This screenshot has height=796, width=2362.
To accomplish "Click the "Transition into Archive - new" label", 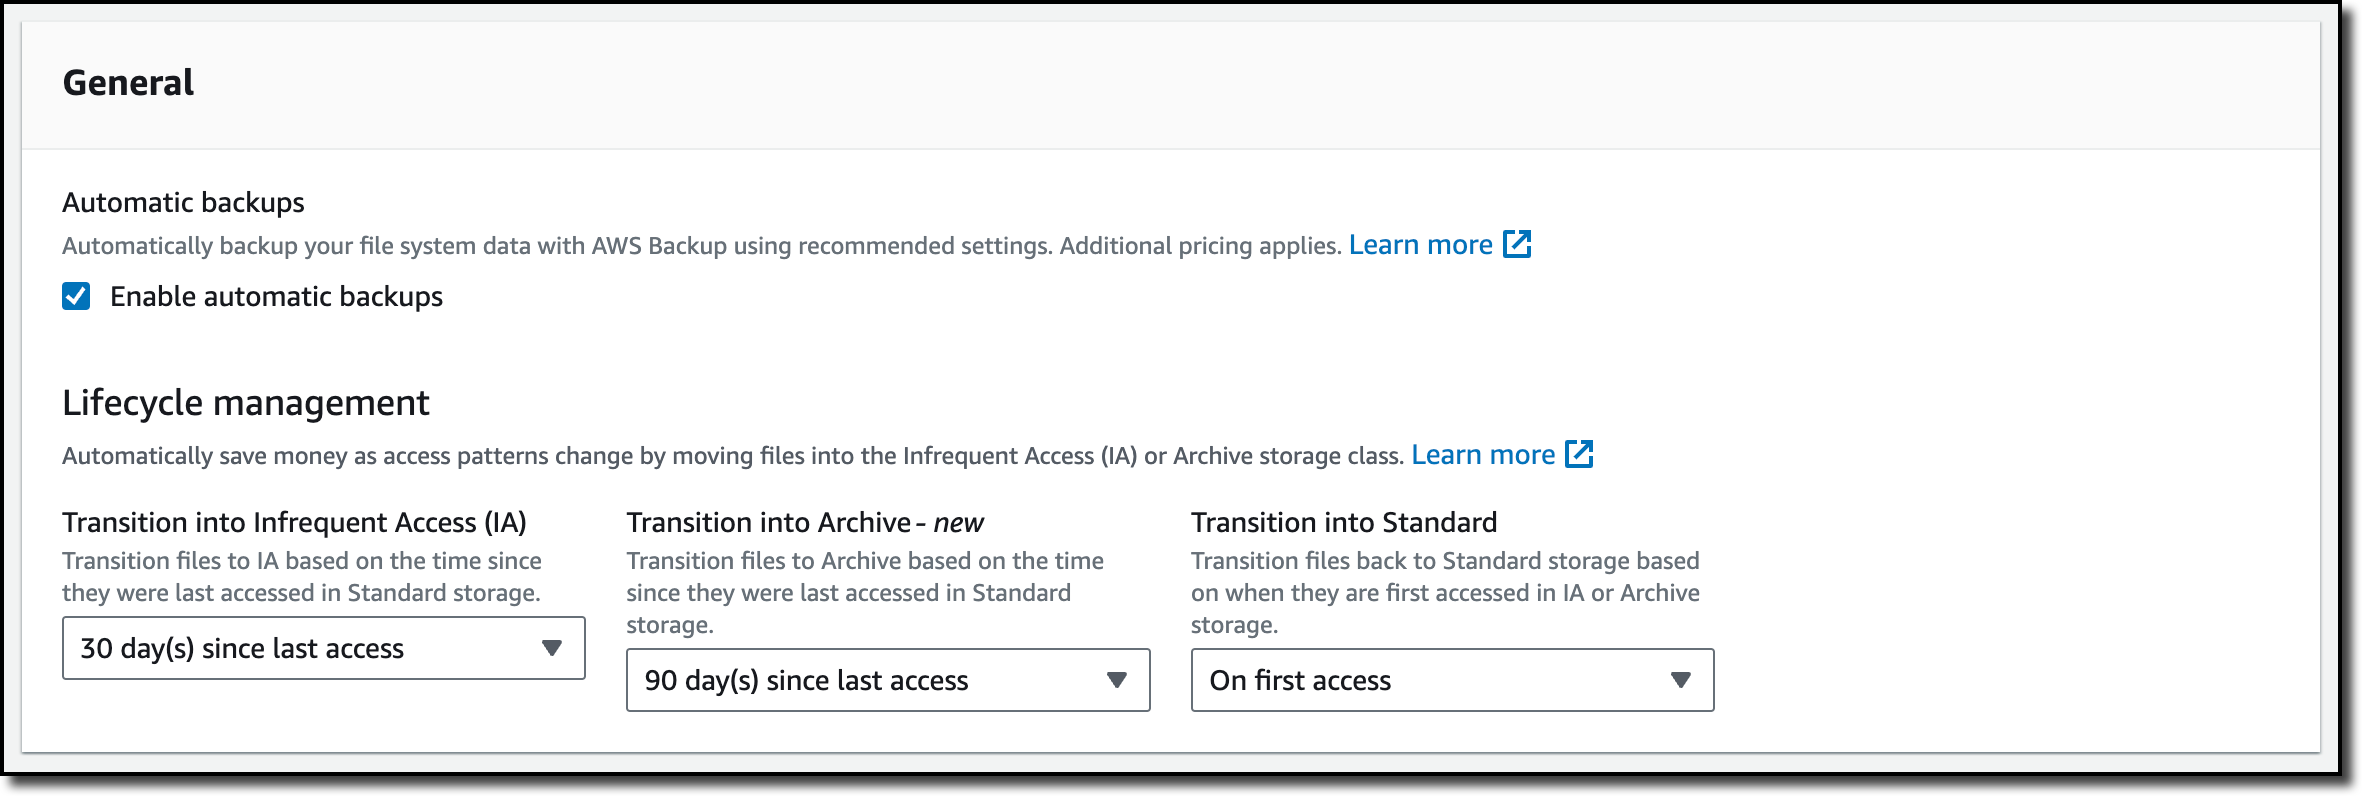I will (x=804, y=522).
